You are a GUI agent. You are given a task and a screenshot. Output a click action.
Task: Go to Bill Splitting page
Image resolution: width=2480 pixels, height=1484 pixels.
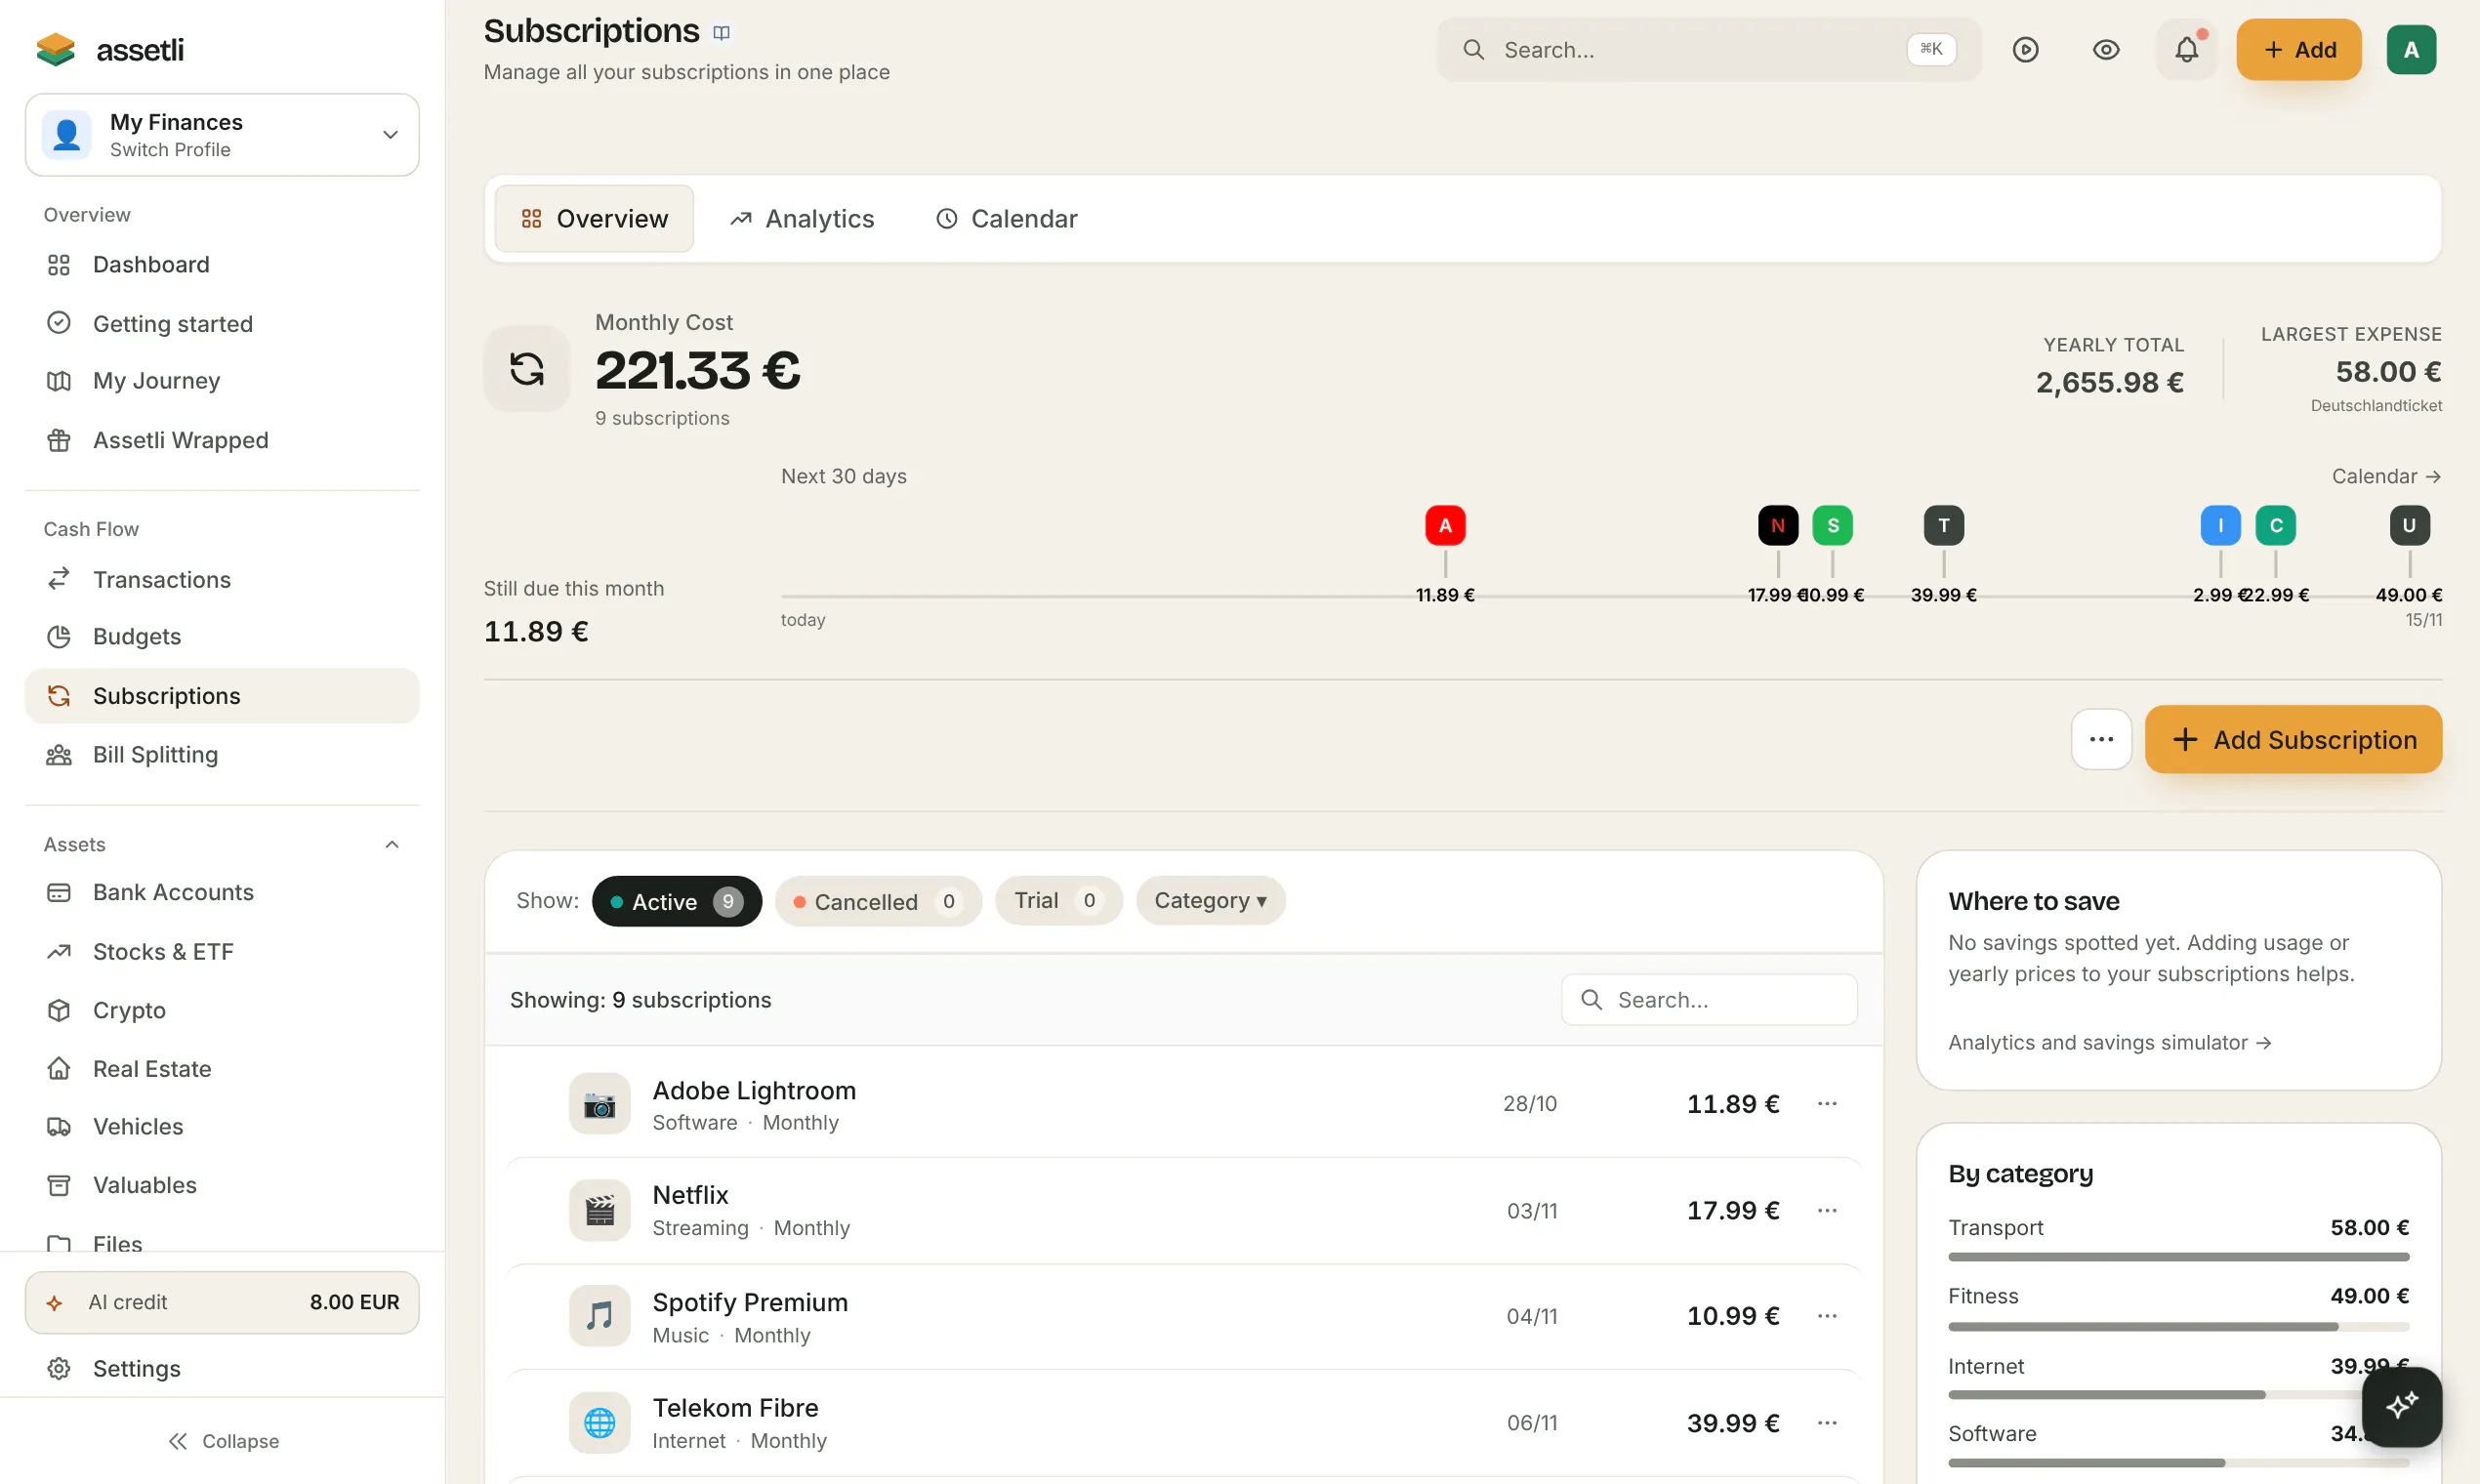pos(222,755)
